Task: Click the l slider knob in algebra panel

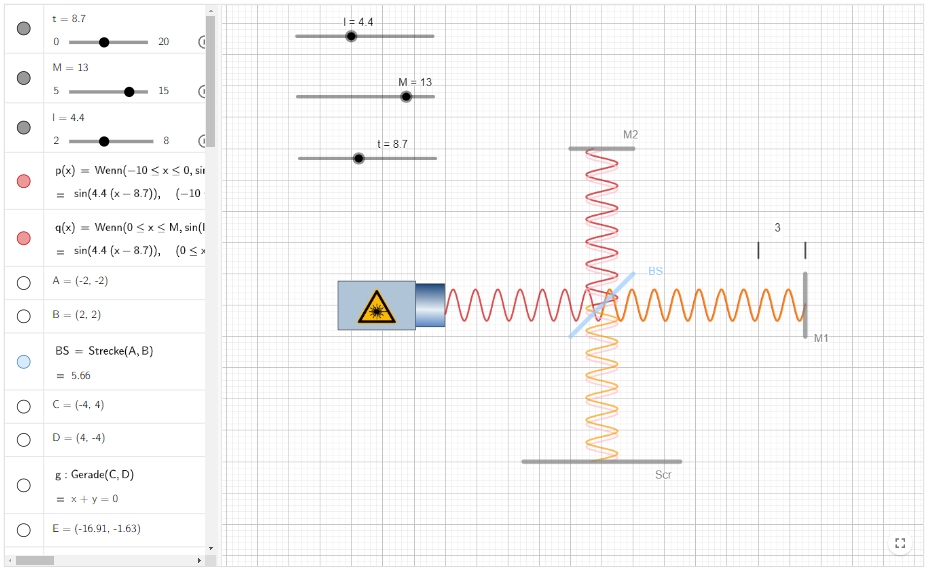Action: pos(104,141)
